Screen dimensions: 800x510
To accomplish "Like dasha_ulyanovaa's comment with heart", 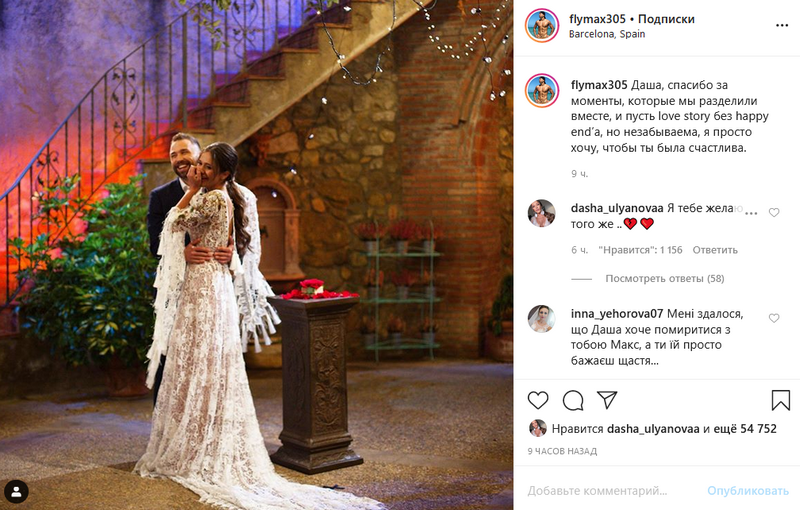I will click(774, 213).
